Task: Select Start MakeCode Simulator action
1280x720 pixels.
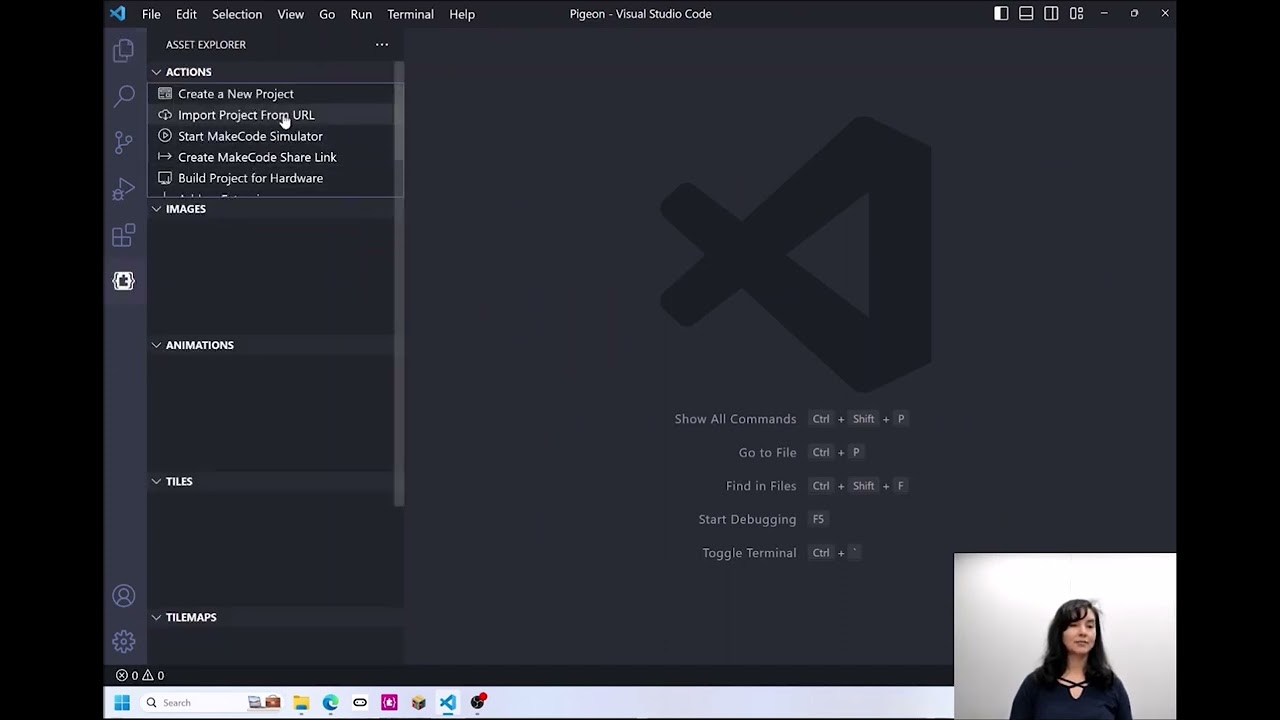Action: 271,136
